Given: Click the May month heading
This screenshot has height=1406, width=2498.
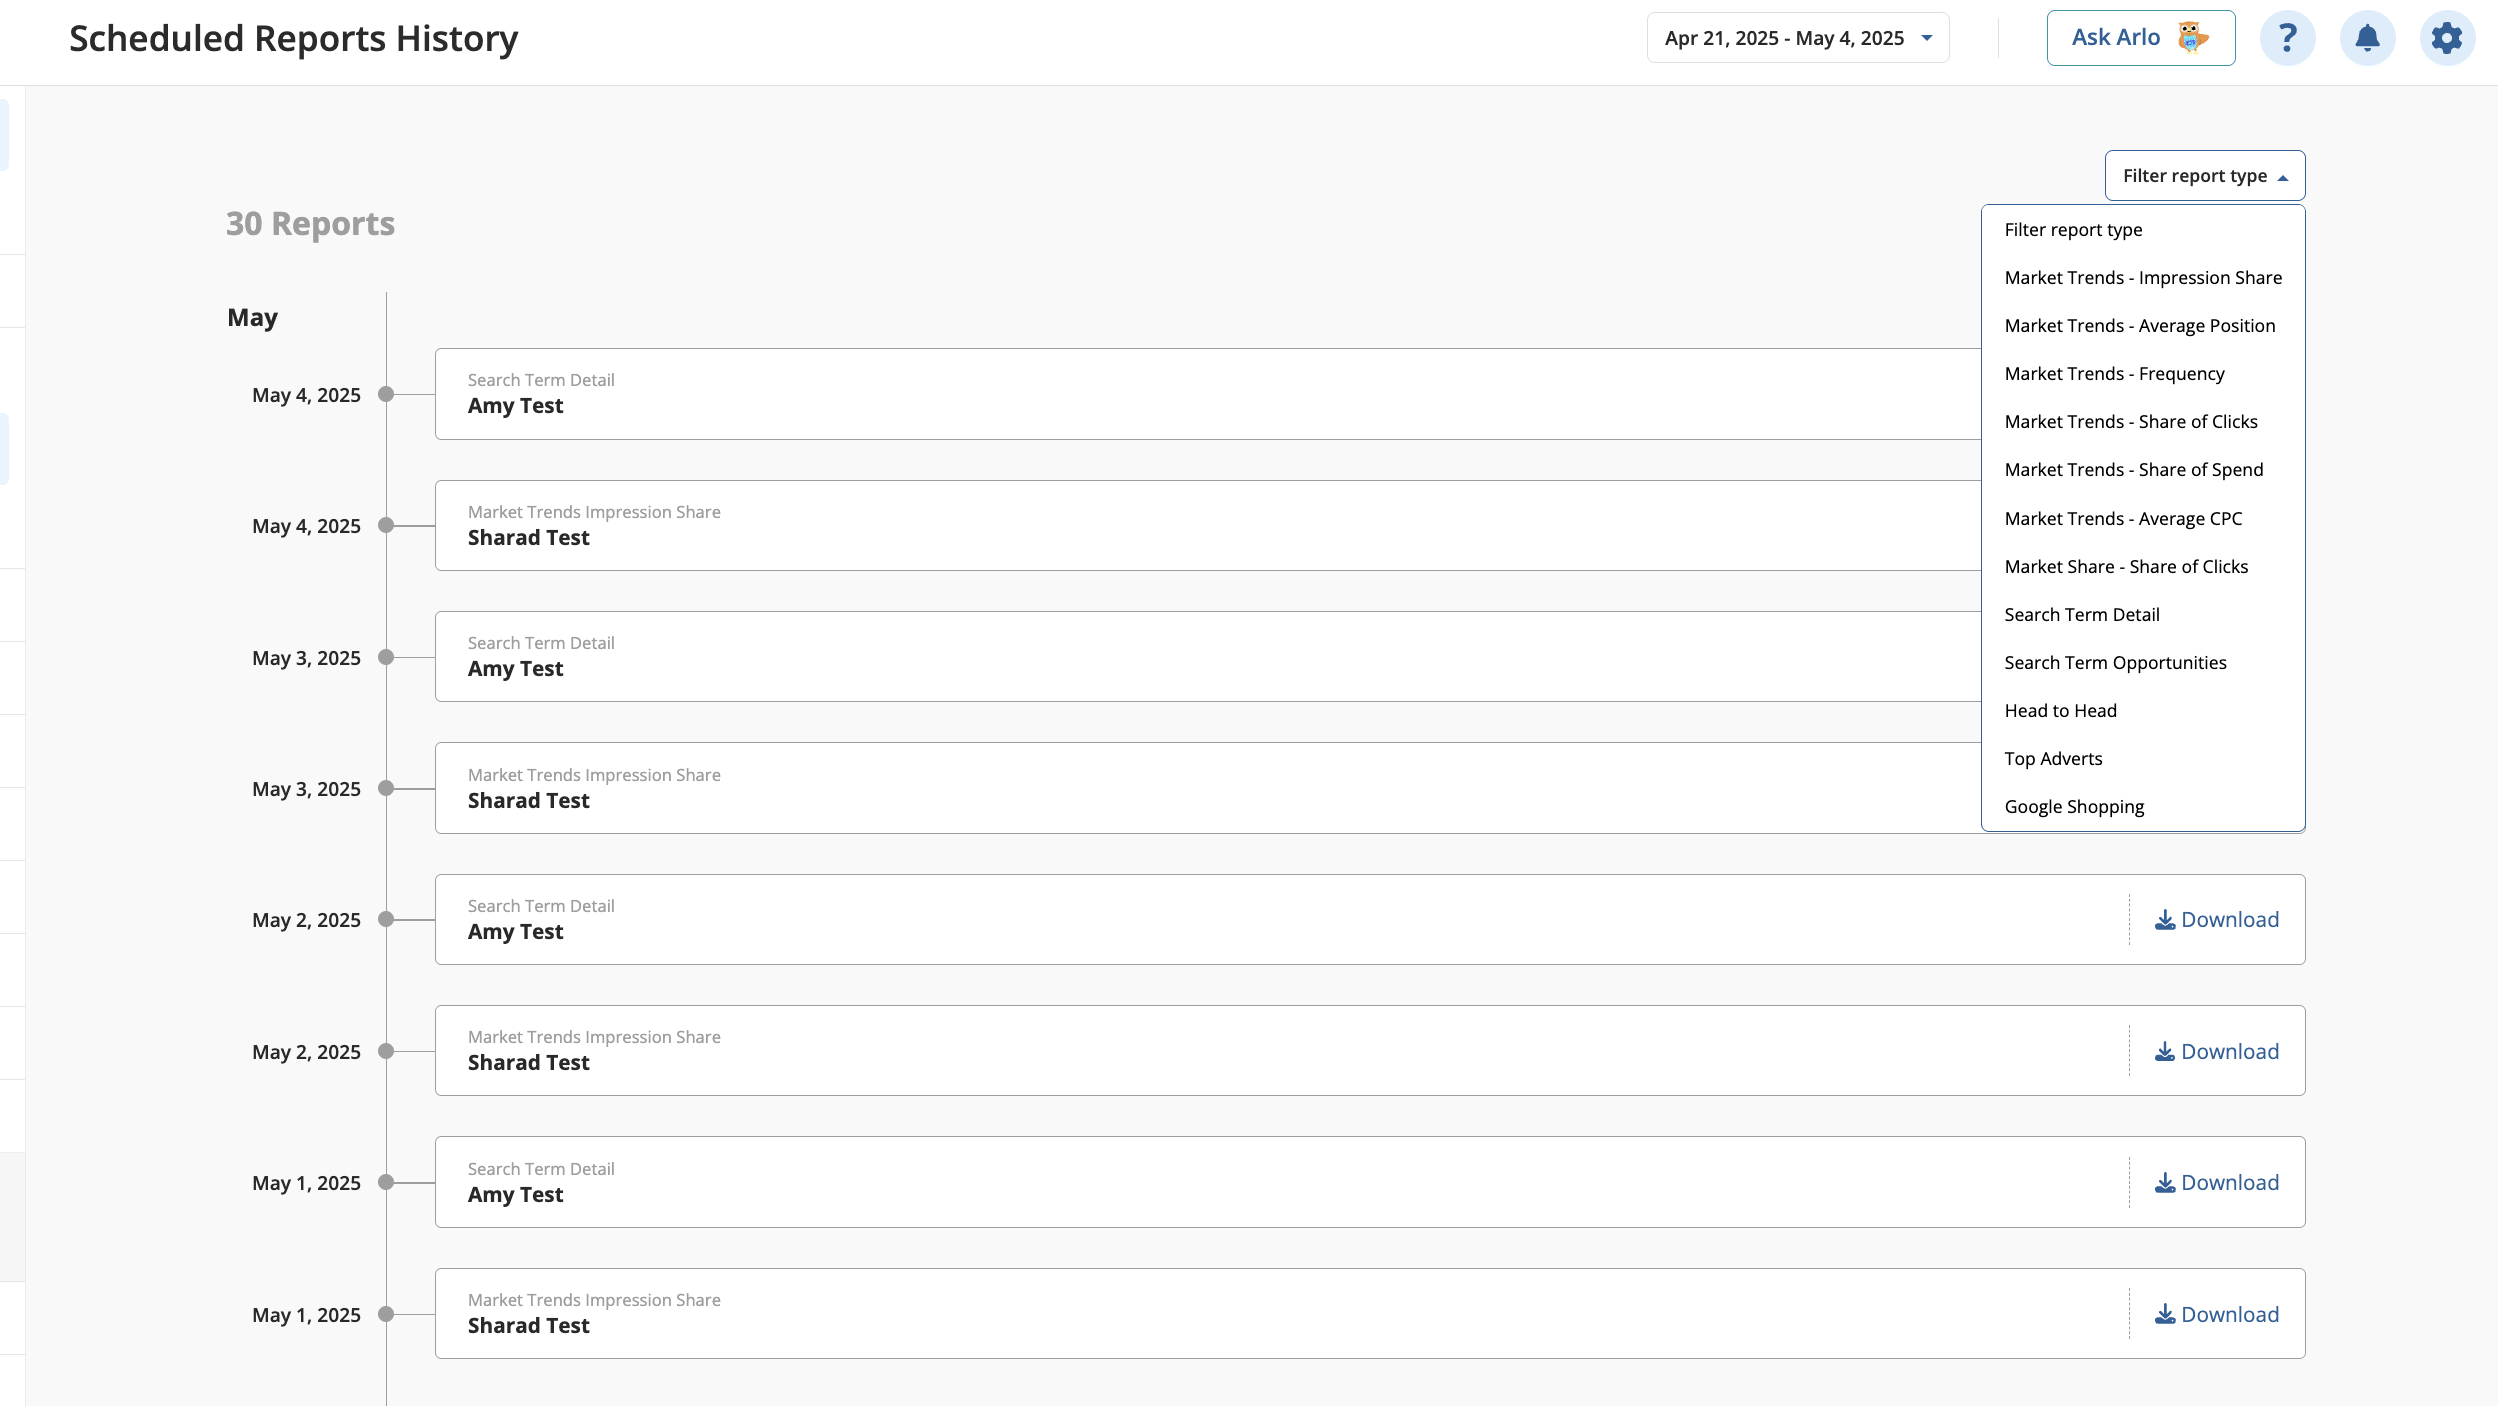Looking at the screenshot, I should pyautogui.click(x=252, y=318).
